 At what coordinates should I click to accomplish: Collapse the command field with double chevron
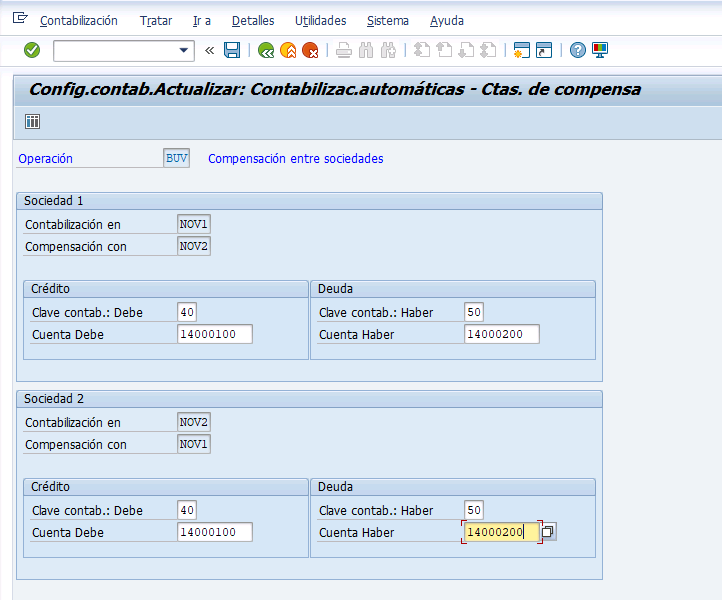pos(210,50)
